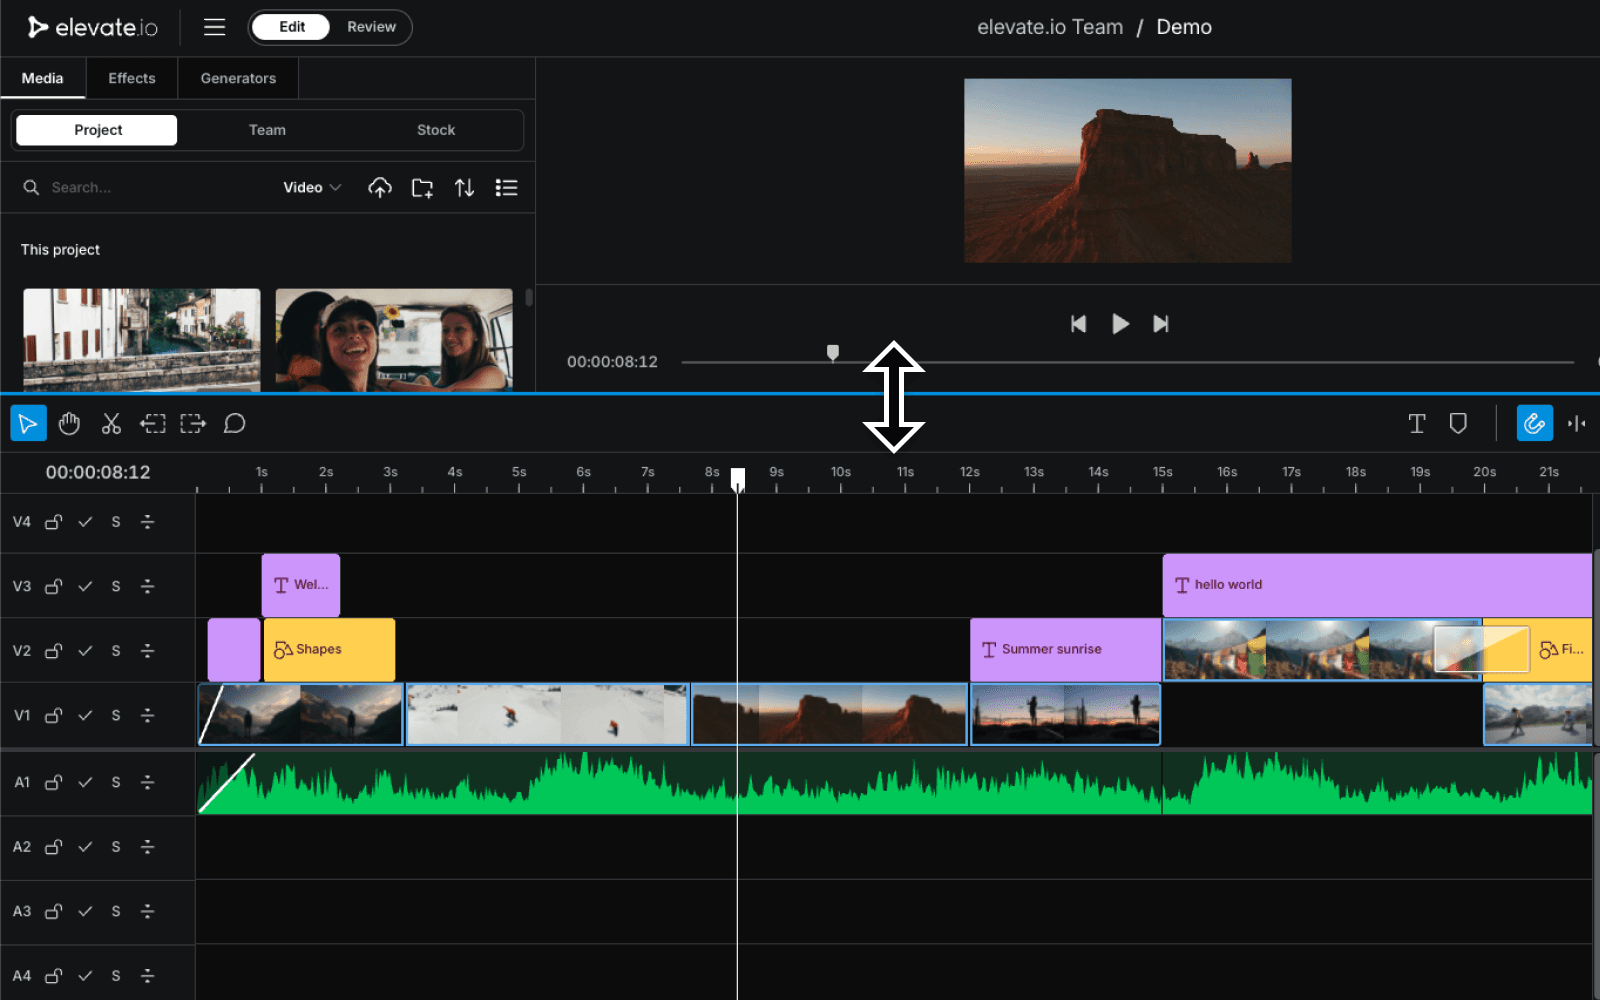Select the Summer sunrise title clip

[x=1064, y=650]
